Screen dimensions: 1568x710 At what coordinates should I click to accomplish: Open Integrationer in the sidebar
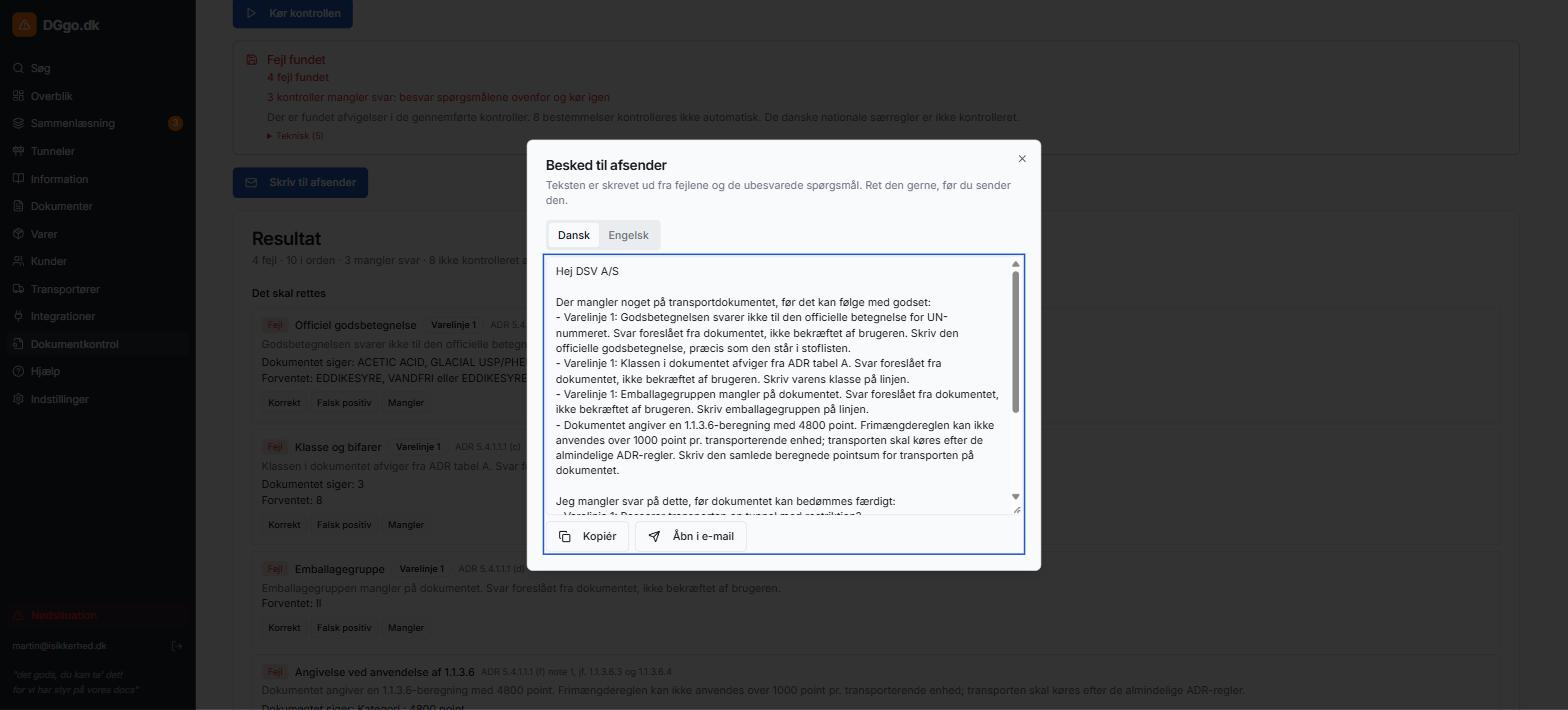[98, 316]
